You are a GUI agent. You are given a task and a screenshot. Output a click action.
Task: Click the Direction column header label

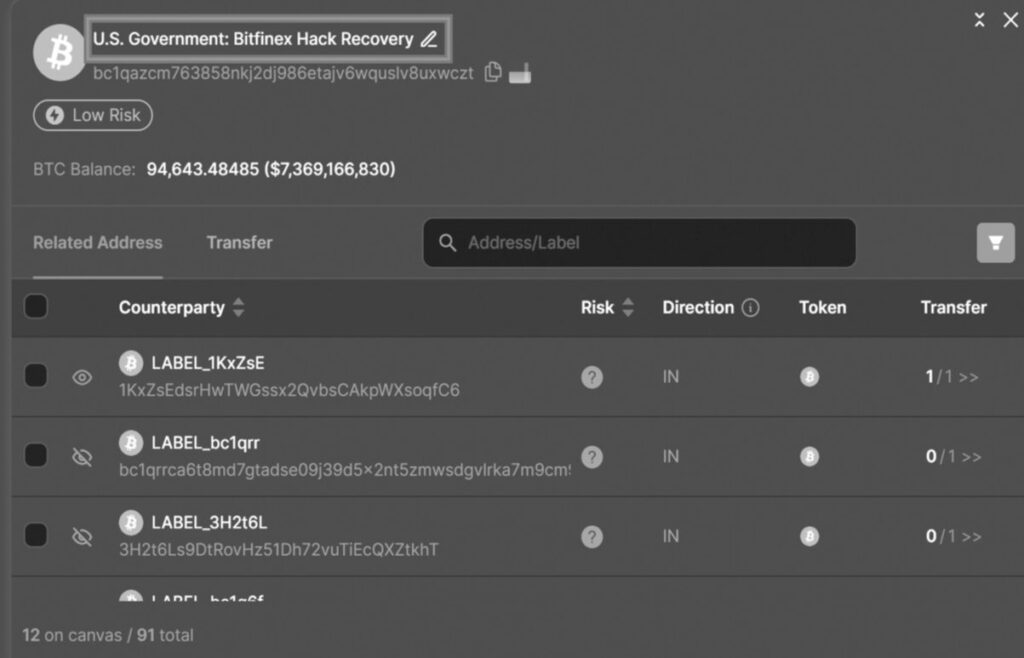[x=698, y=307]
